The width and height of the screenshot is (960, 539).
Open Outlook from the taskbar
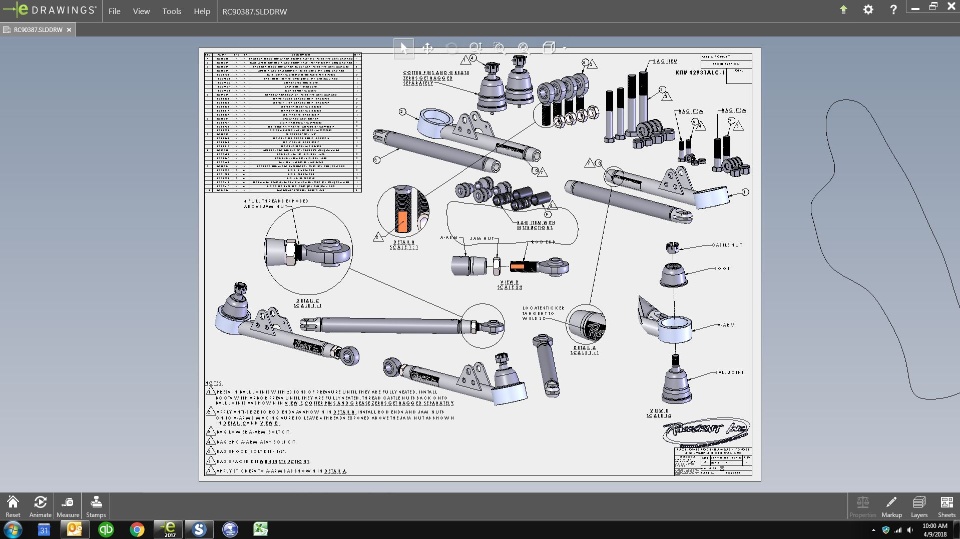pyautogui.click(x=74, y=529)
